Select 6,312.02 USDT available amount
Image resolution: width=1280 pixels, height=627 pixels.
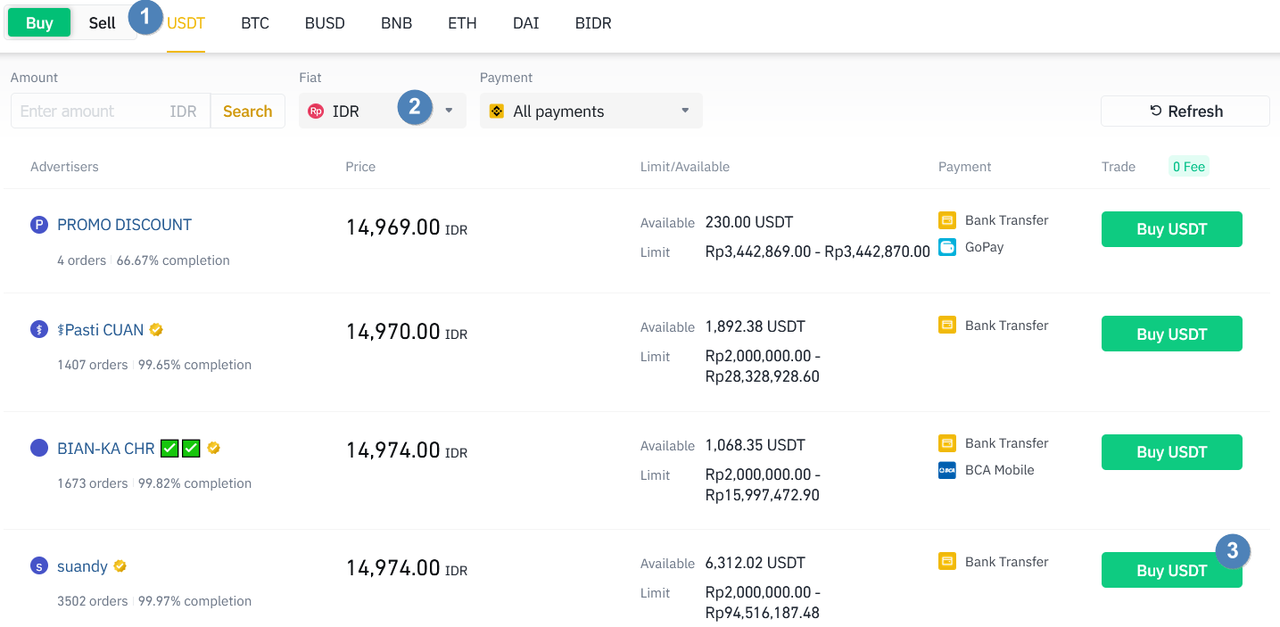coord(755,563)
